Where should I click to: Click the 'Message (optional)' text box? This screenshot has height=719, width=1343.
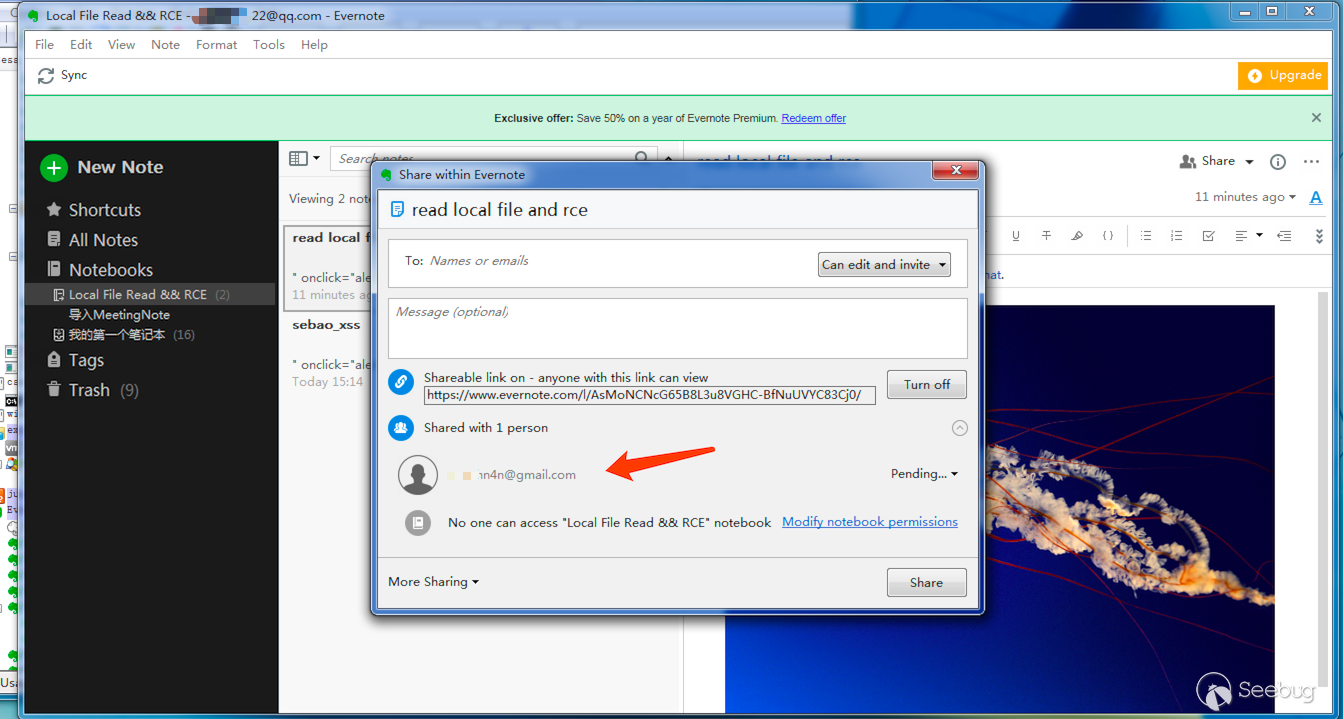678,328
